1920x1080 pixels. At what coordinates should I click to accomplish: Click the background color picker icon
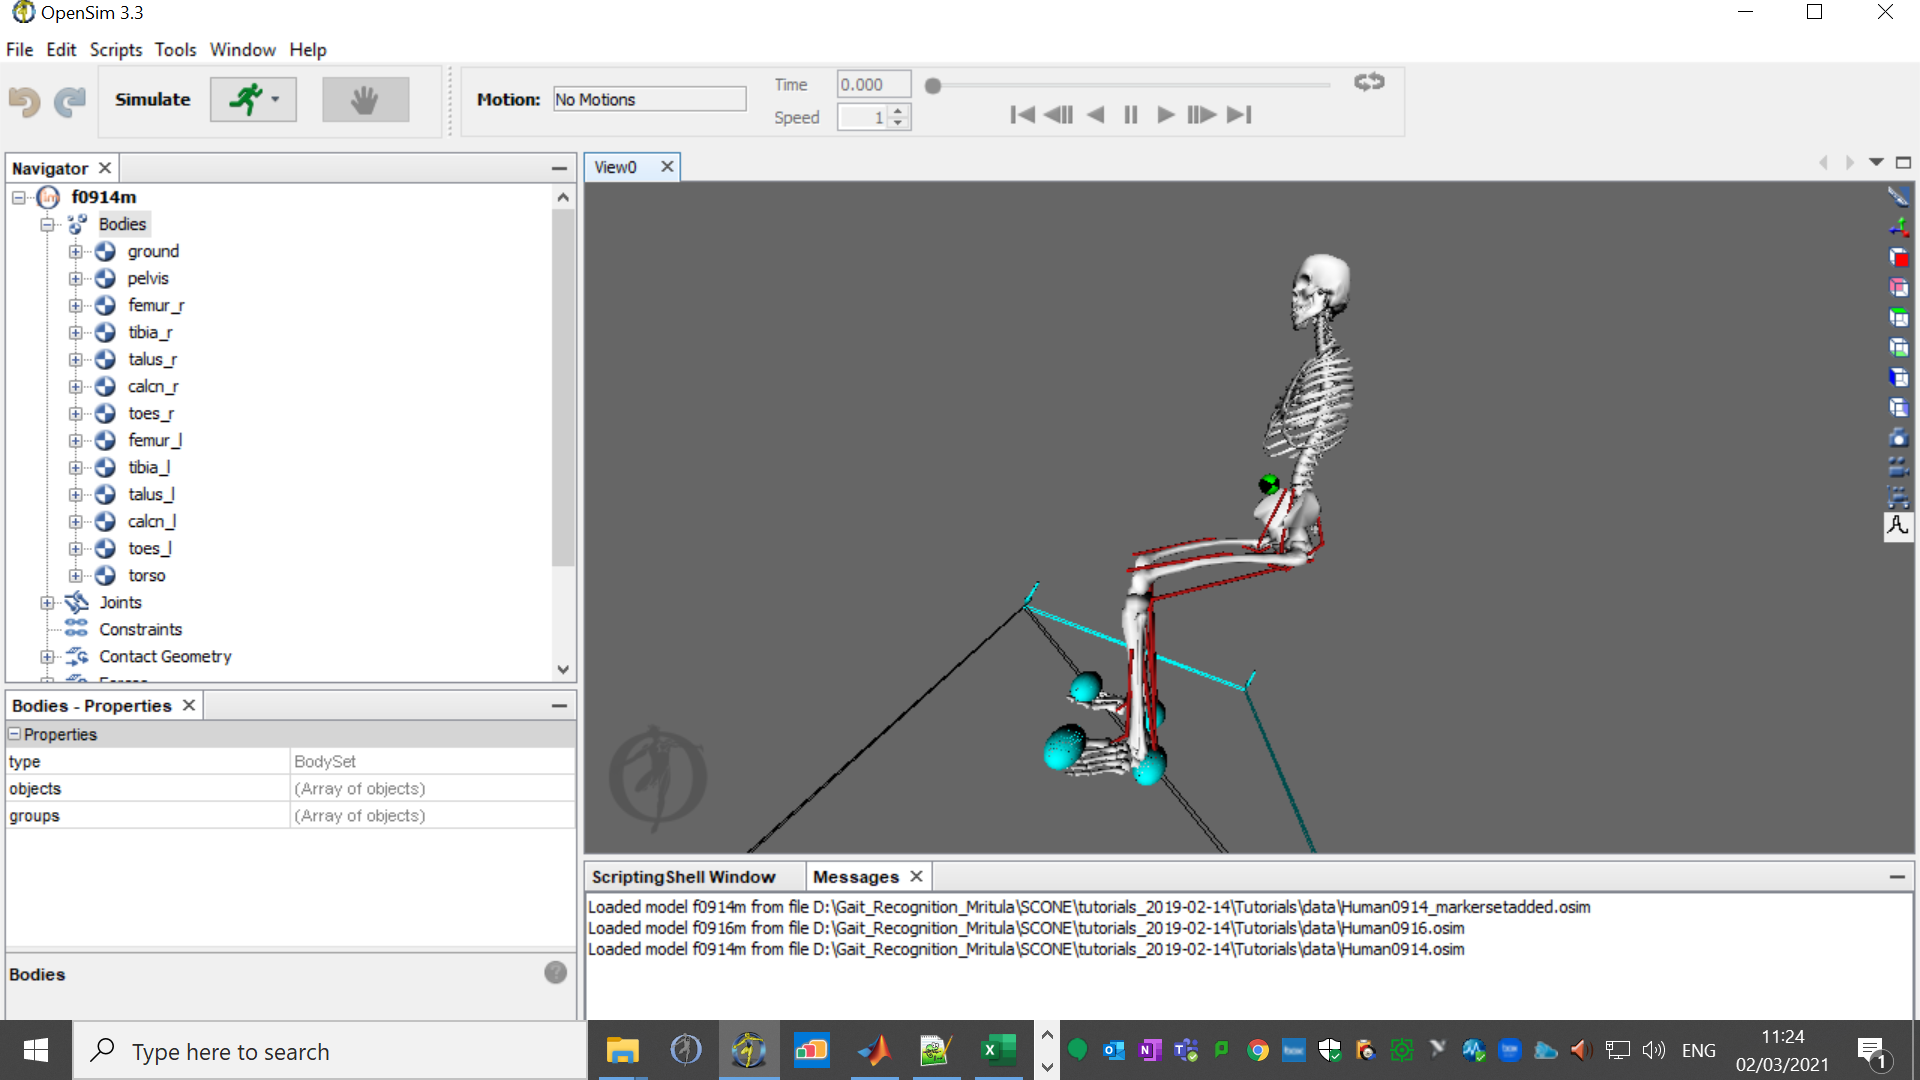[x=1898, y=196]
